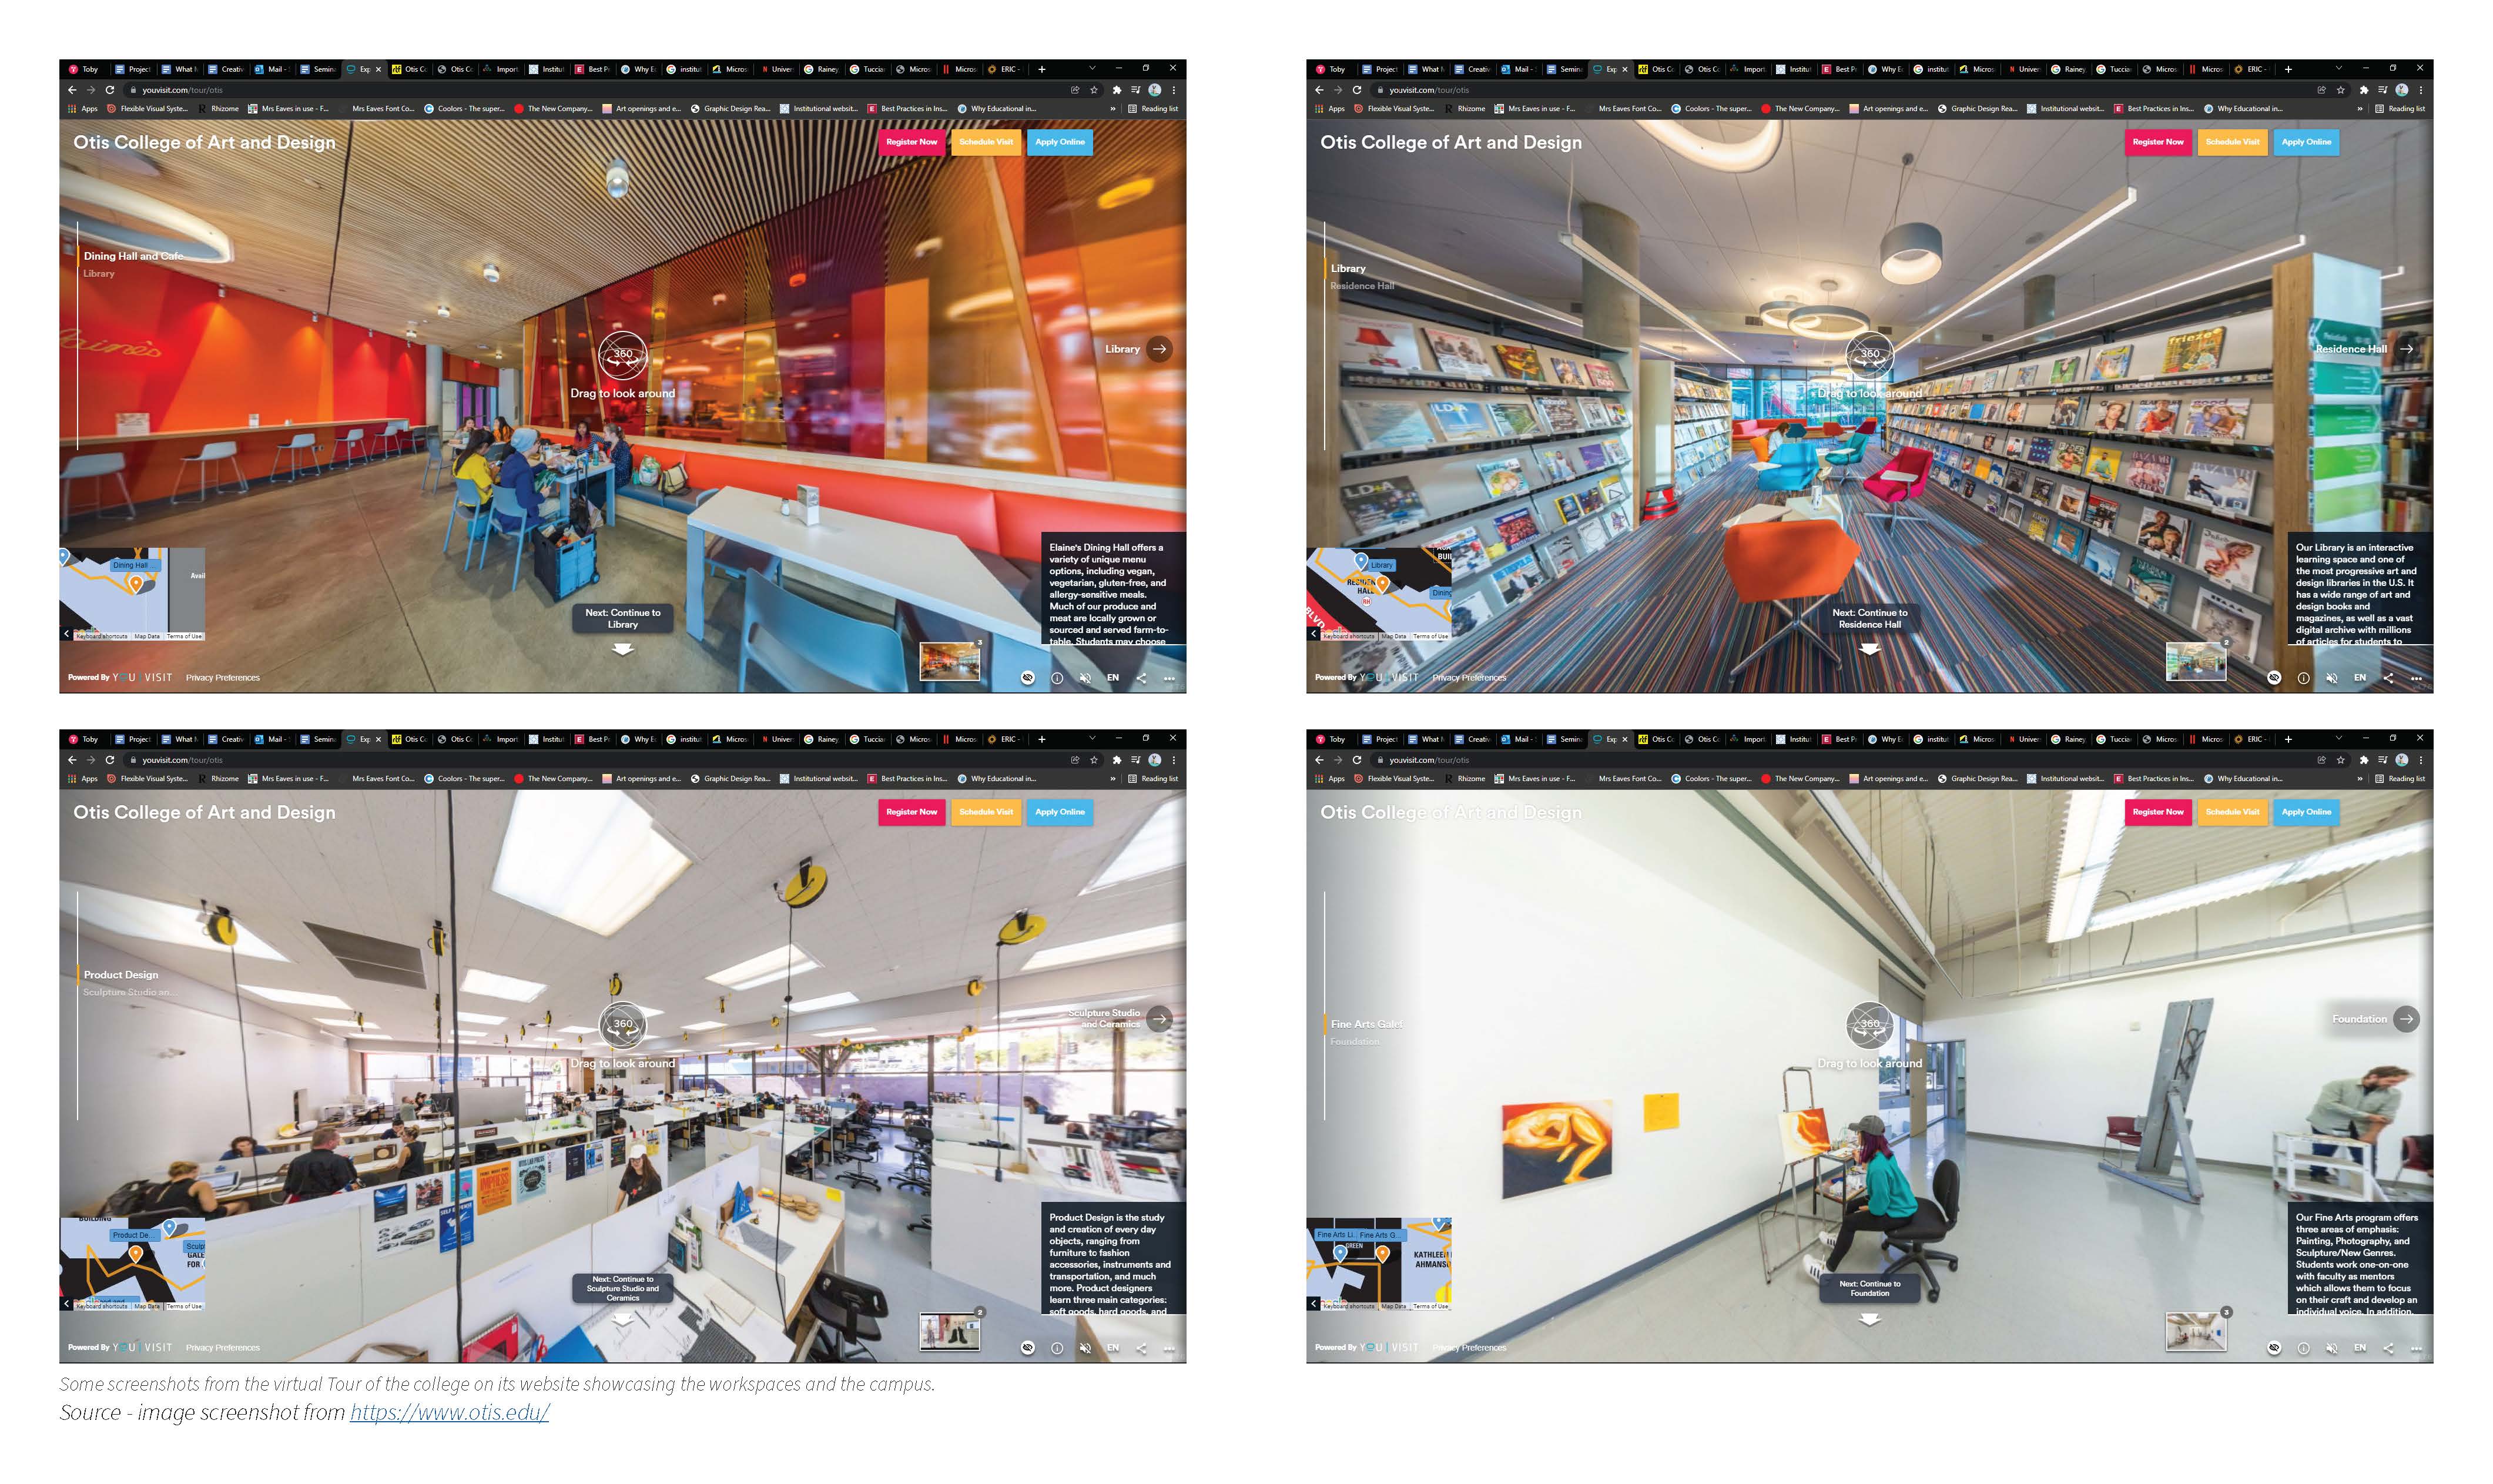Click Register Now button in Dining Hall tour
Viewport: 2493px width, 1484px height.
[x=911, y=142]
